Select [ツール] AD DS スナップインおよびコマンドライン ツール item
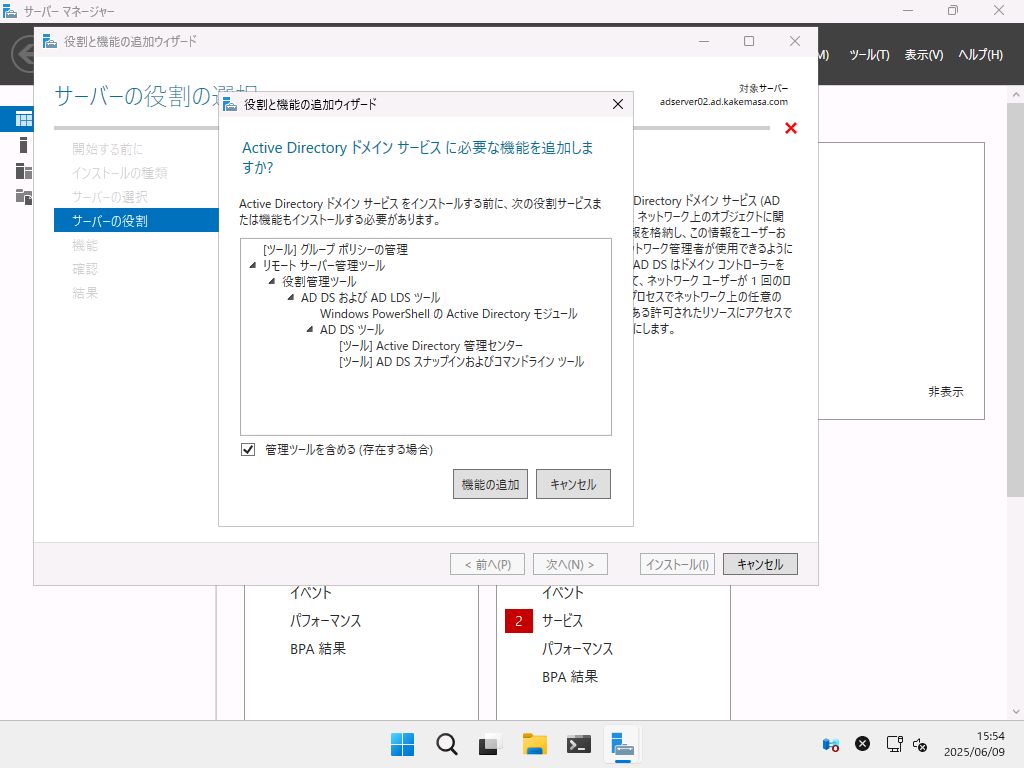 pyautogui.click(x=462, y=362)
